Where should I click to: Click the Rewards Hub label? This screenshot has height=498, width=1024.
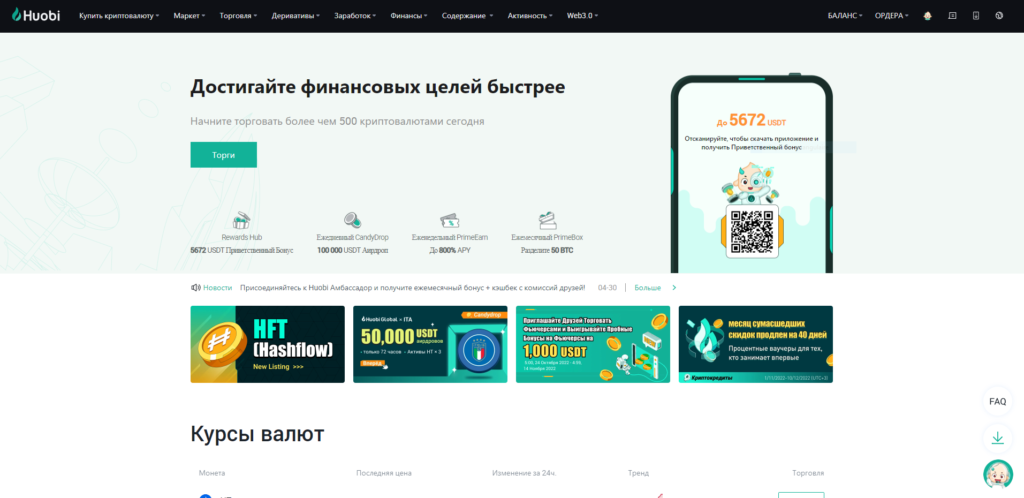pos(242,238)
